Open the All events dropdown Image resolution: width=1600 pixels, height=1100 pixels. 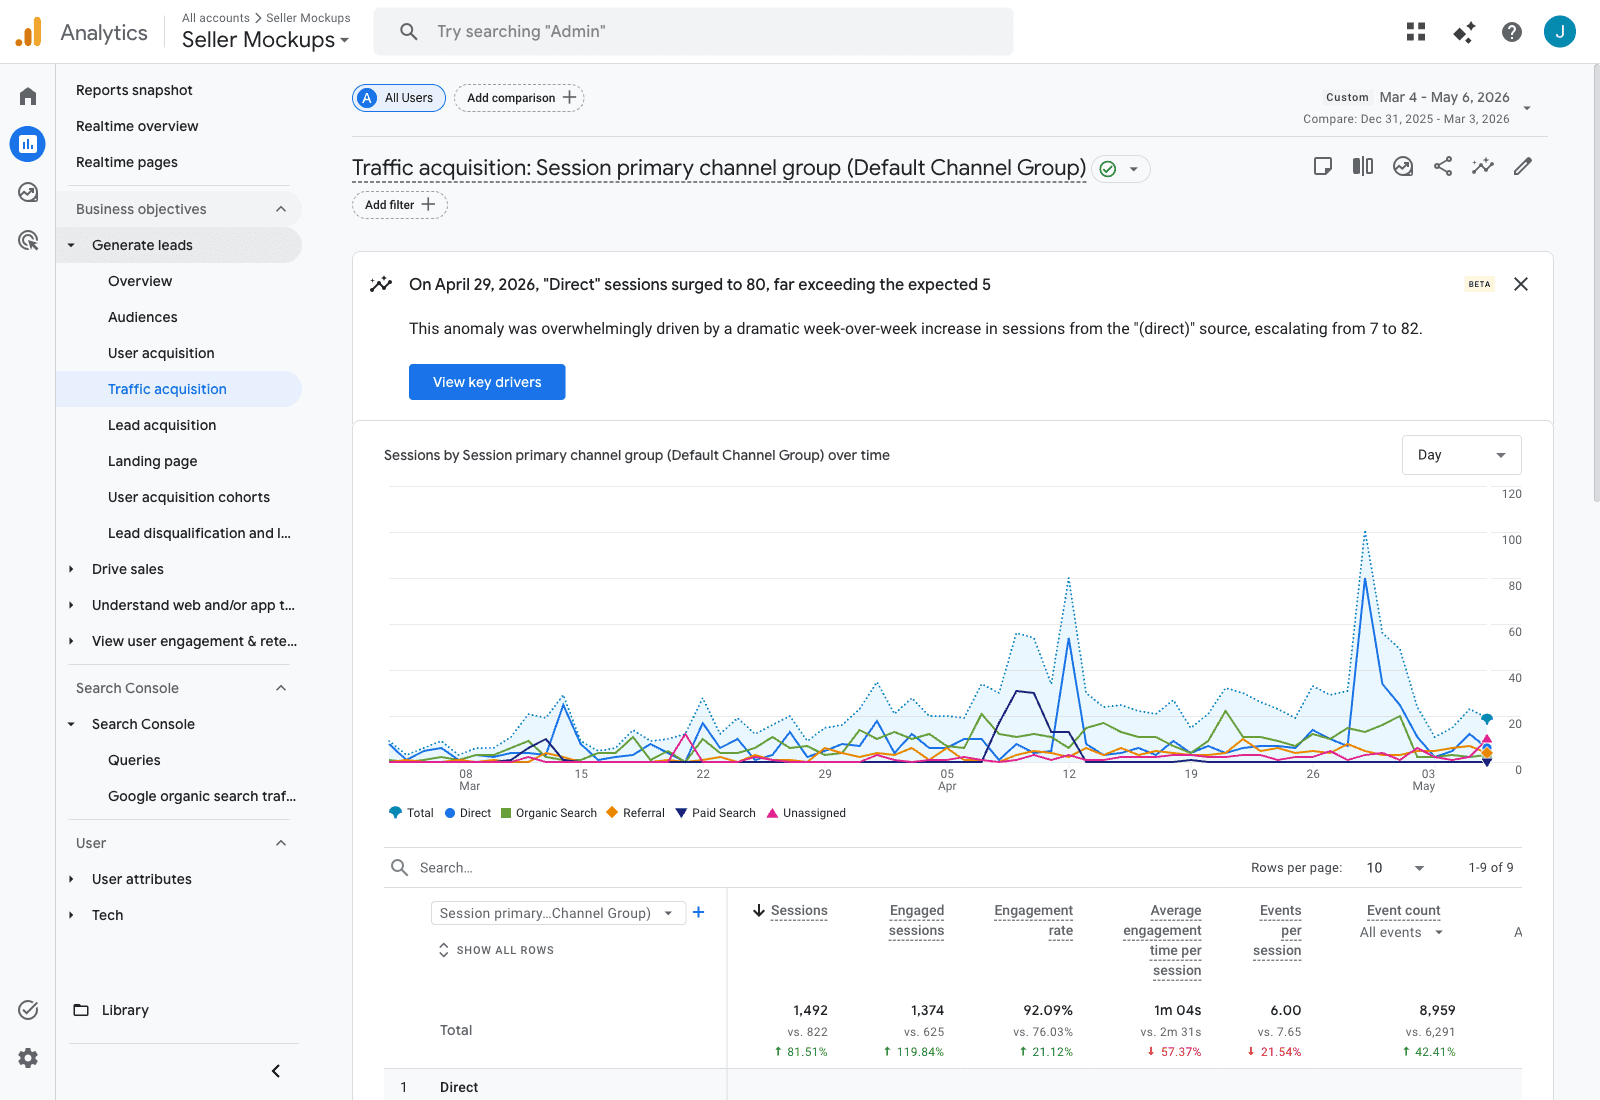1402,932
